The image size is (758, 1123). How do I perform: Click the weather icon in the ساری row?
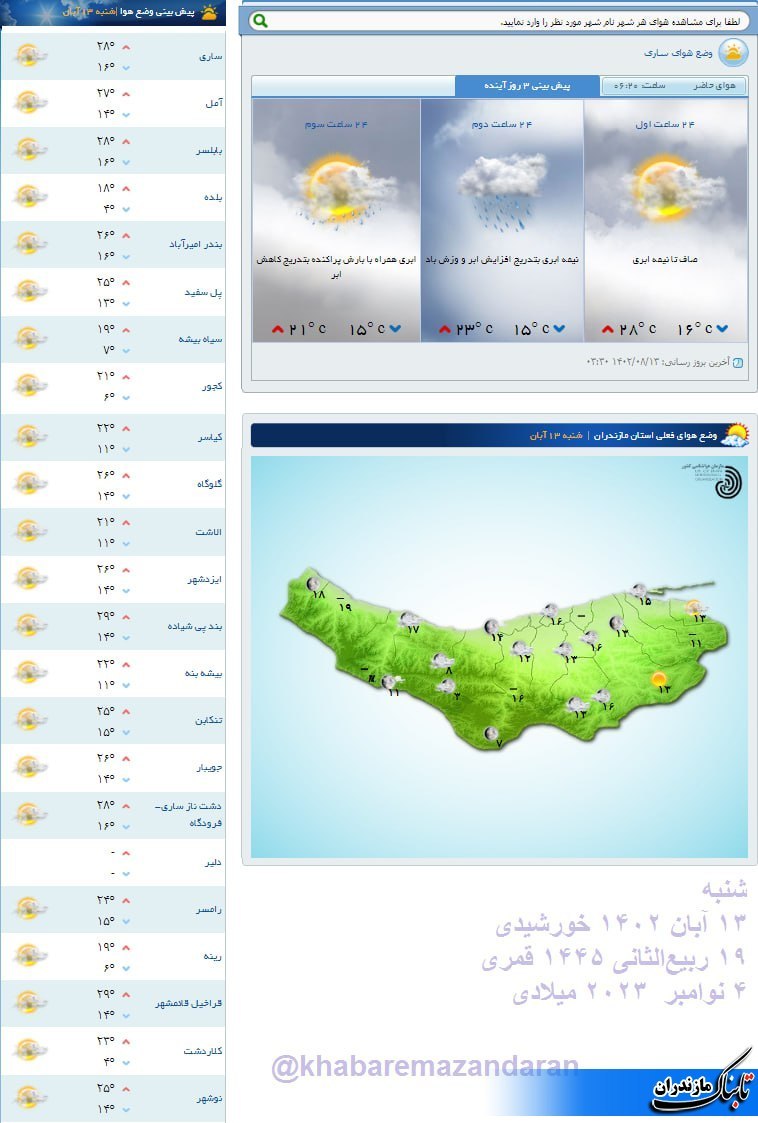click(30, 56)
